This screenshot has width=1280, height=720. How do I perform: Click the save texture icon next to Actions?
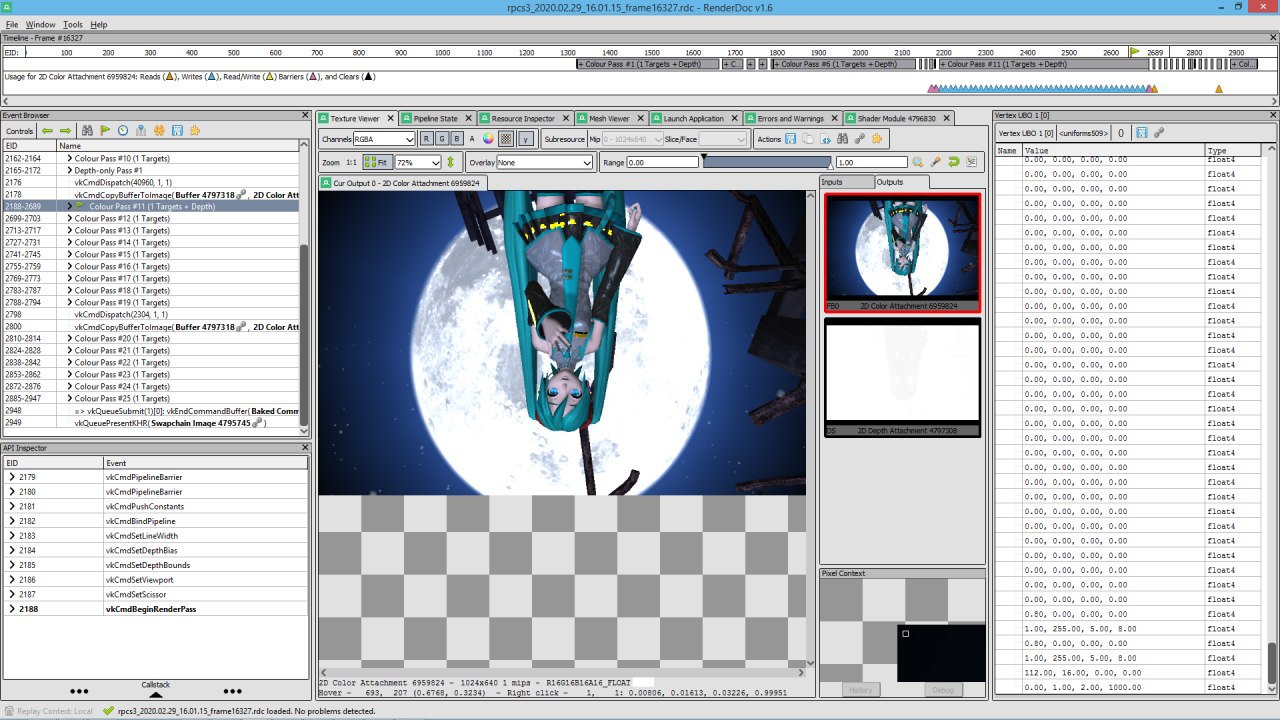point(790,139)
